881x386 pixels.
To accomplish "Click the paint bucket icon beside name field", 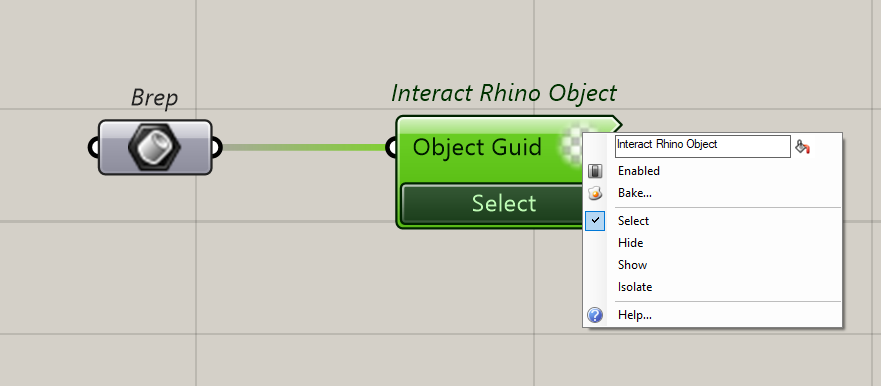I will 803,147.
